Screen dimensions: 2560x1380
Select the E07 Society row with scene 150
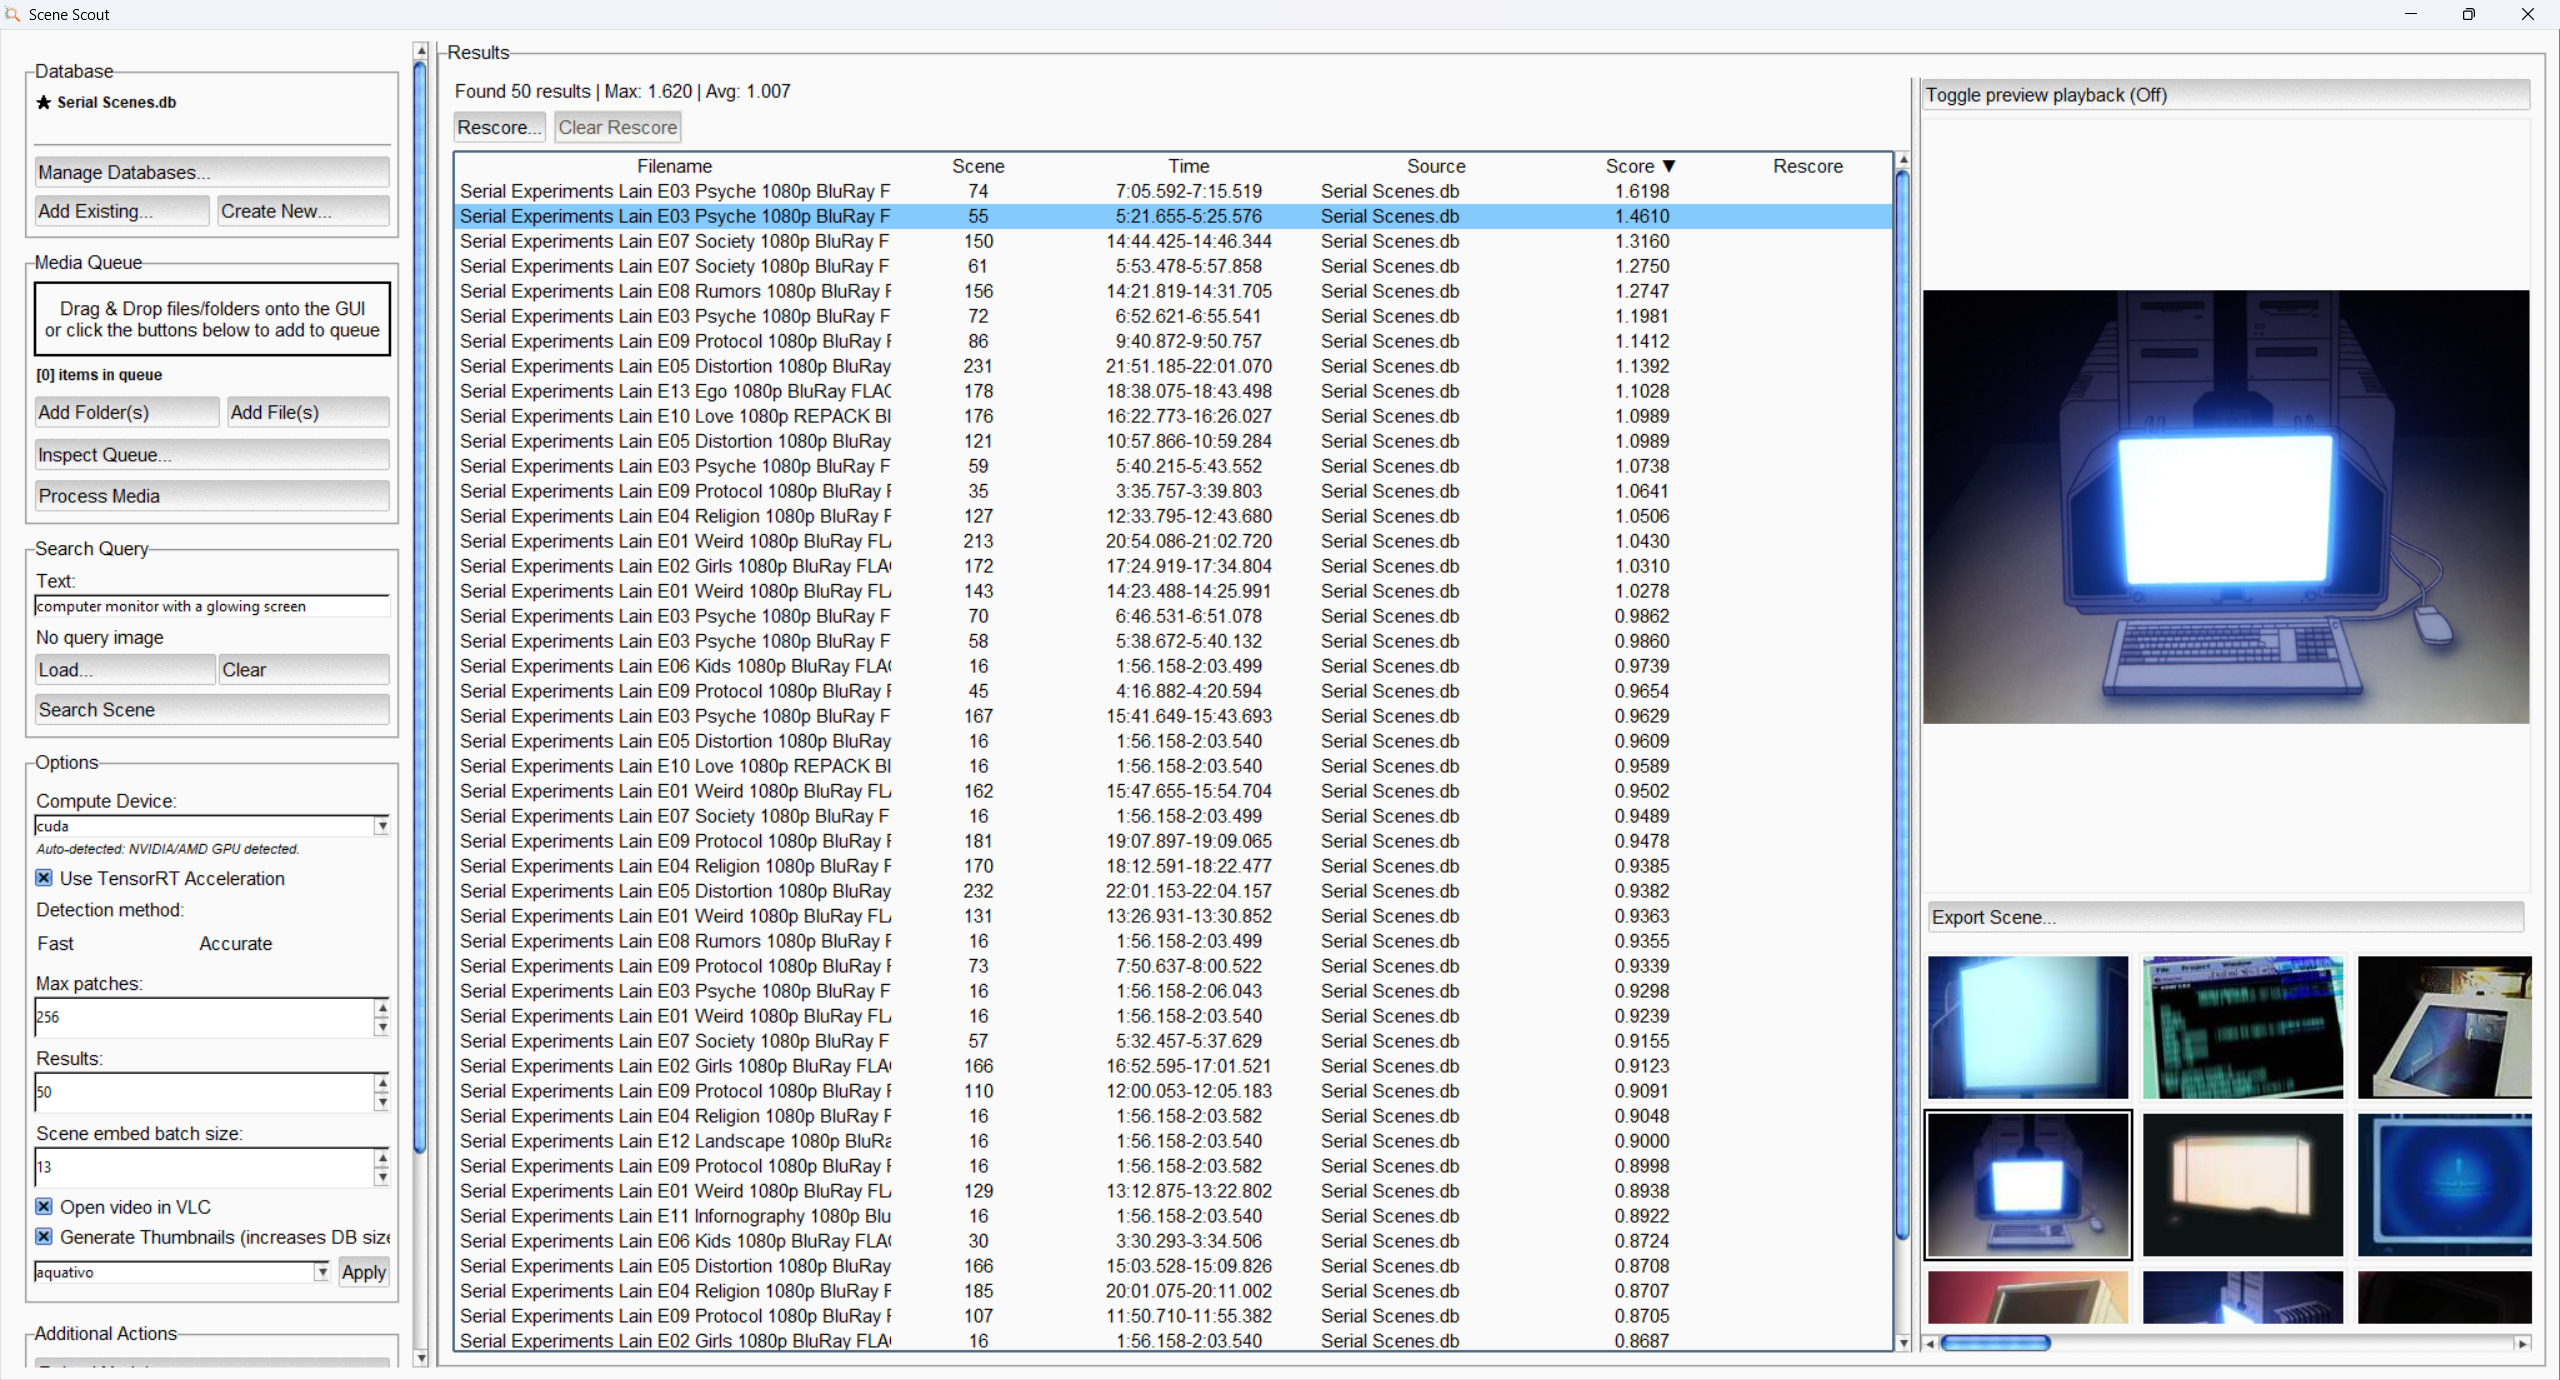(1173, 241)
